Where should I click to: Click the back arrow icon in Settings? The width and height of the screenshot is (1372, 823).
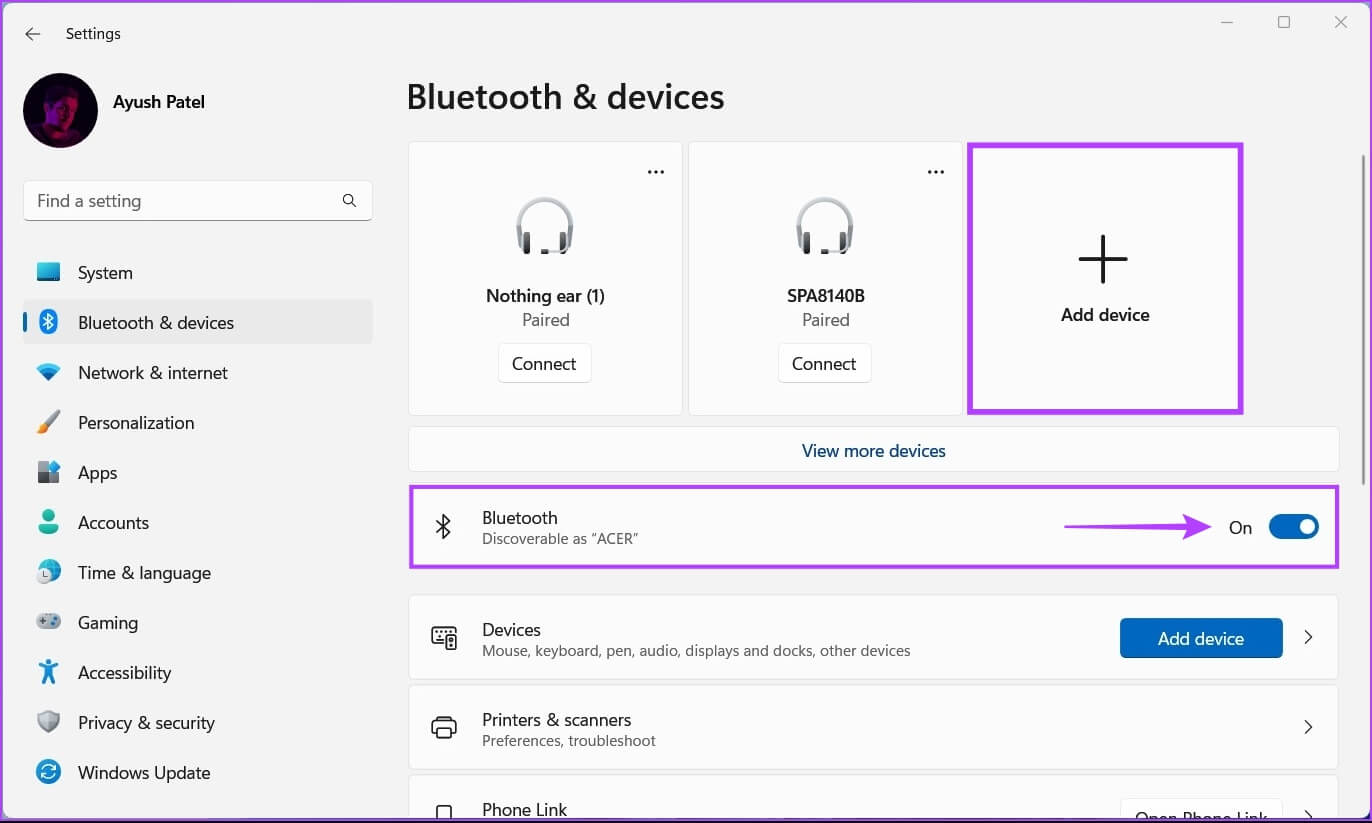coord(33,34)
